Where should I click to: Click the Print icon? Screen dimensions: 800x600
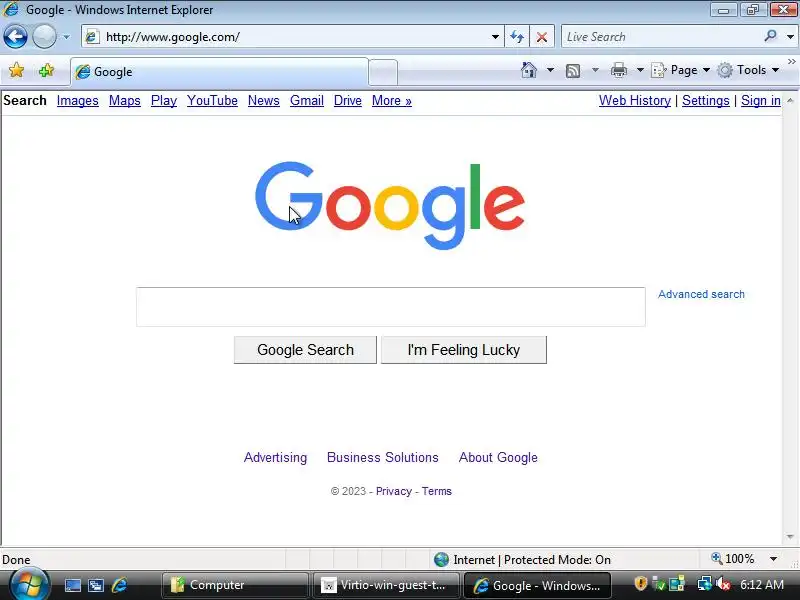click(618, 70)
